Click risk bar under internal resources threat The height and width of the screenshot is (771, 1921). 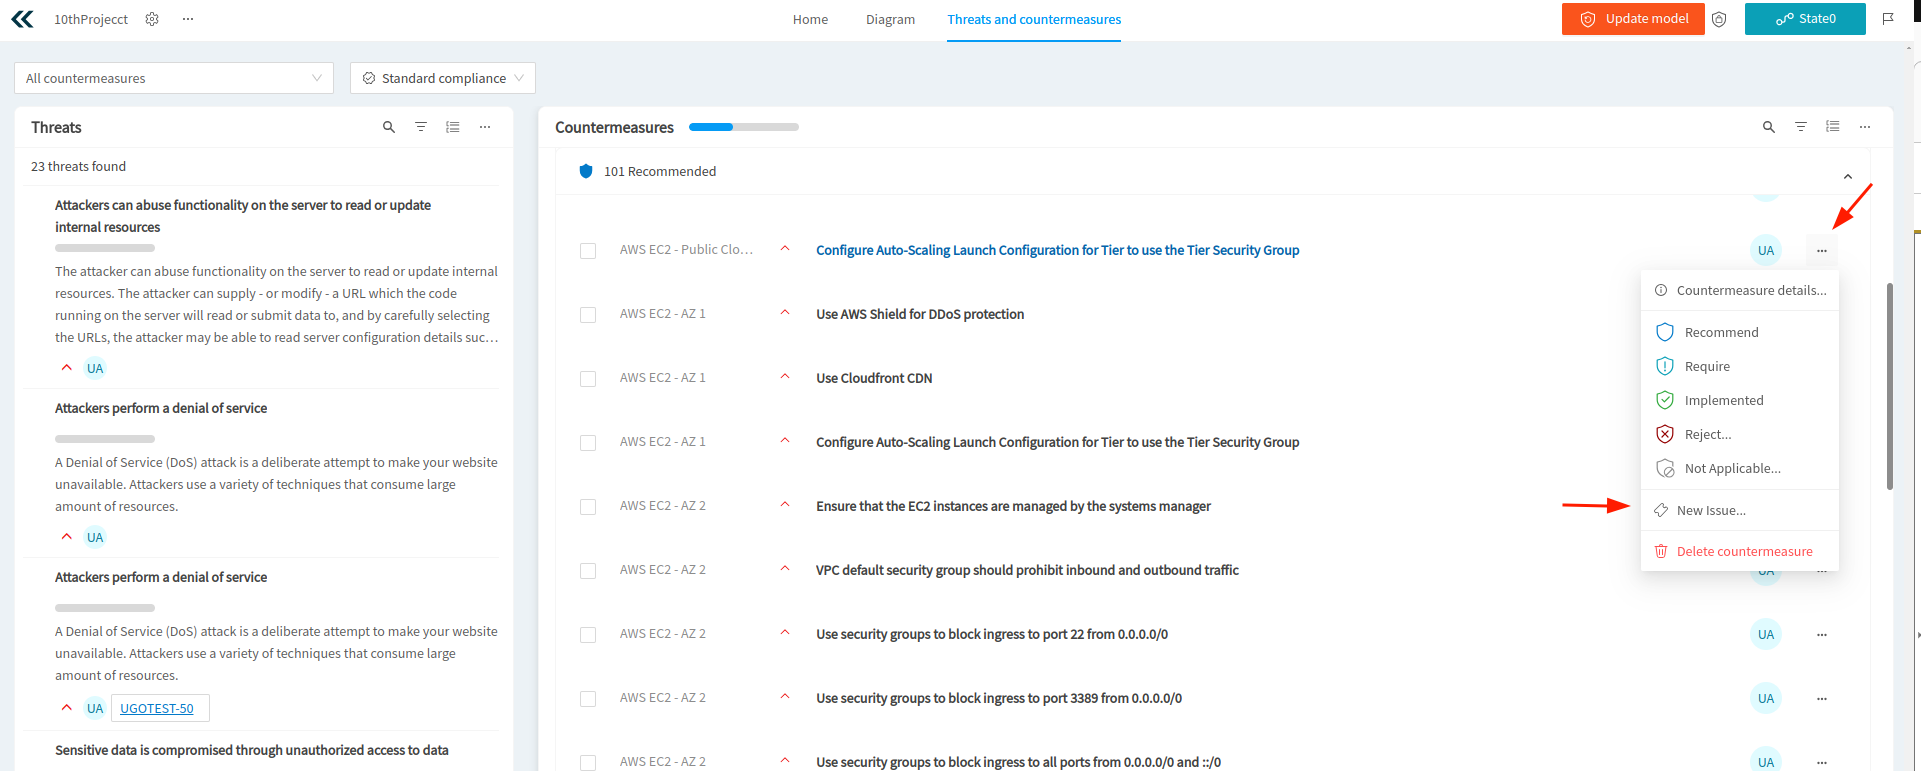pos(105,248)
